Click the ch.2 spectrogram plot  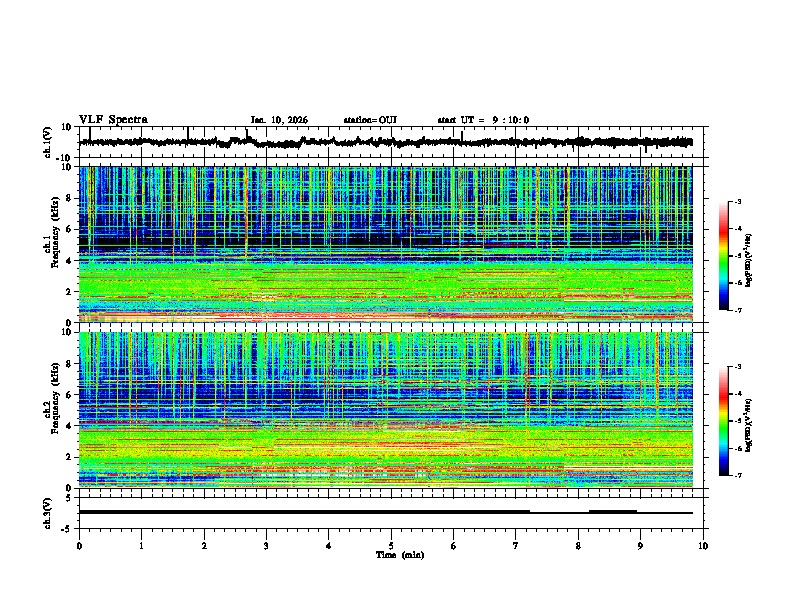tap(386, 410)
